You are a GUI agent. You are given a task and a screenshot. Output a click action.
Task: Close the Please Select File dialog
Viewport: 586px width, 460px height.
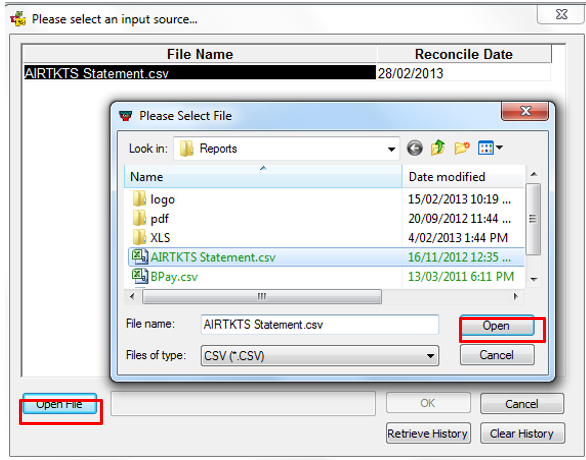coord(525,111)
